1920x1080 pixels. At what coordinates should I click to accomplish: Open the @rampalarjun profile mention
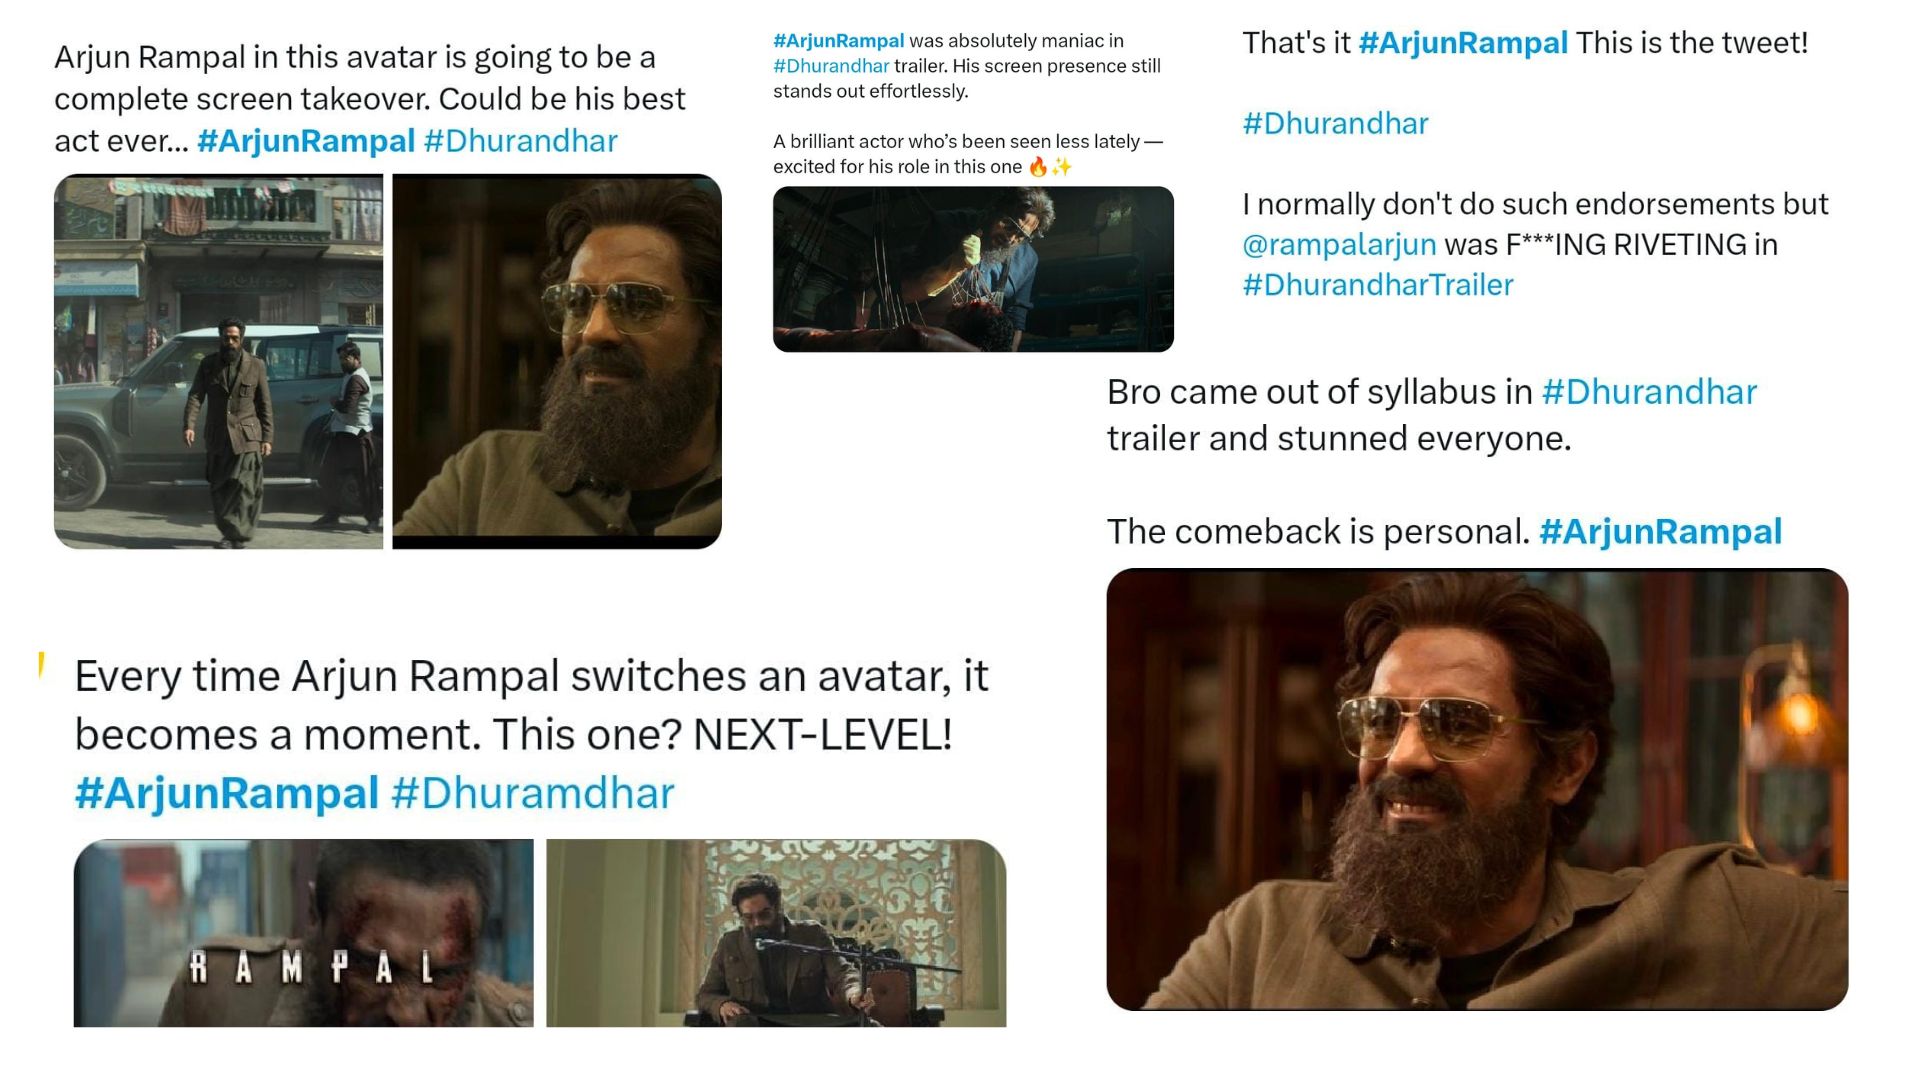click(1339, 244)
